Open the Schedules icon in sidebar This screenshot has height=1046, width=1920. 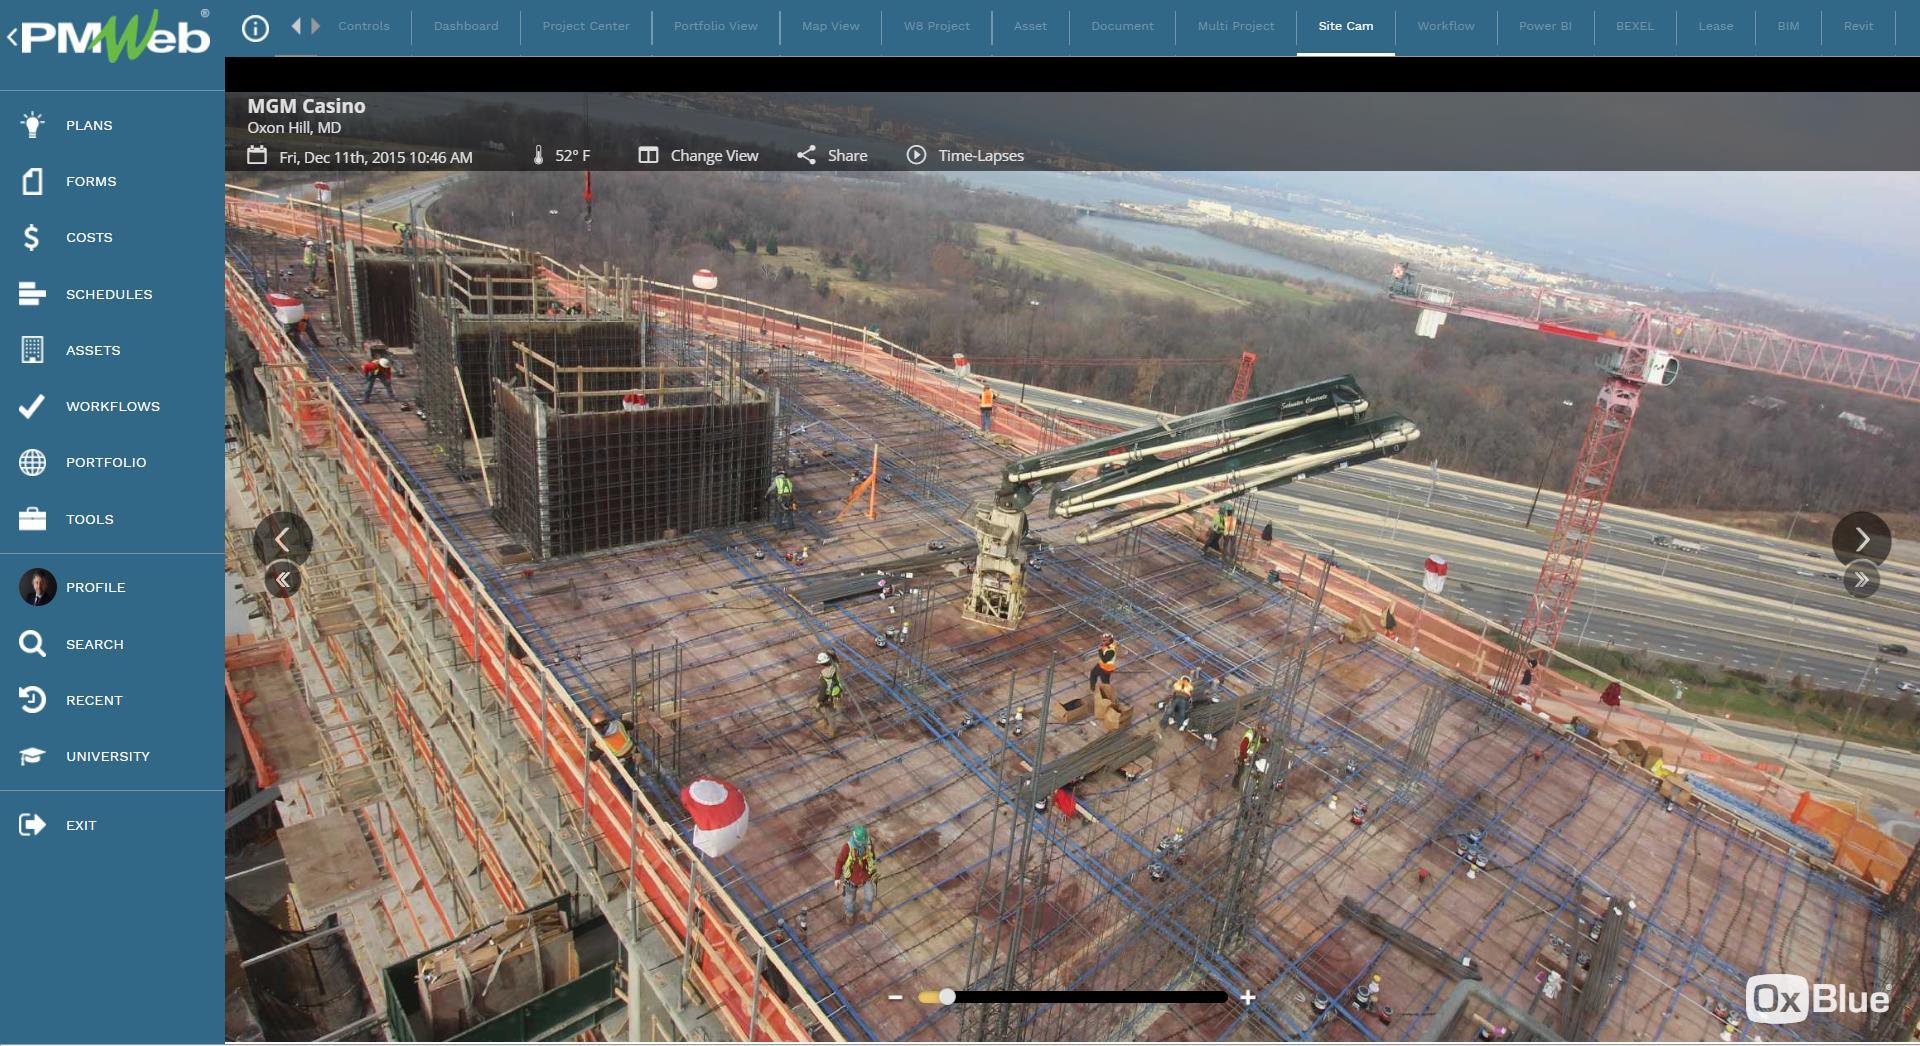[32, 294]
